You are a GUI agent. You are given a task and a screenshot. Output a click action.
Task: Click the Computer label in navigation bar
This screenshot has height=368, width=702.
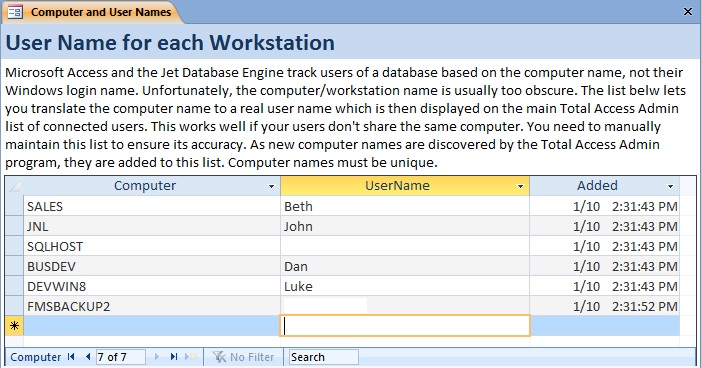coord(35,357)
